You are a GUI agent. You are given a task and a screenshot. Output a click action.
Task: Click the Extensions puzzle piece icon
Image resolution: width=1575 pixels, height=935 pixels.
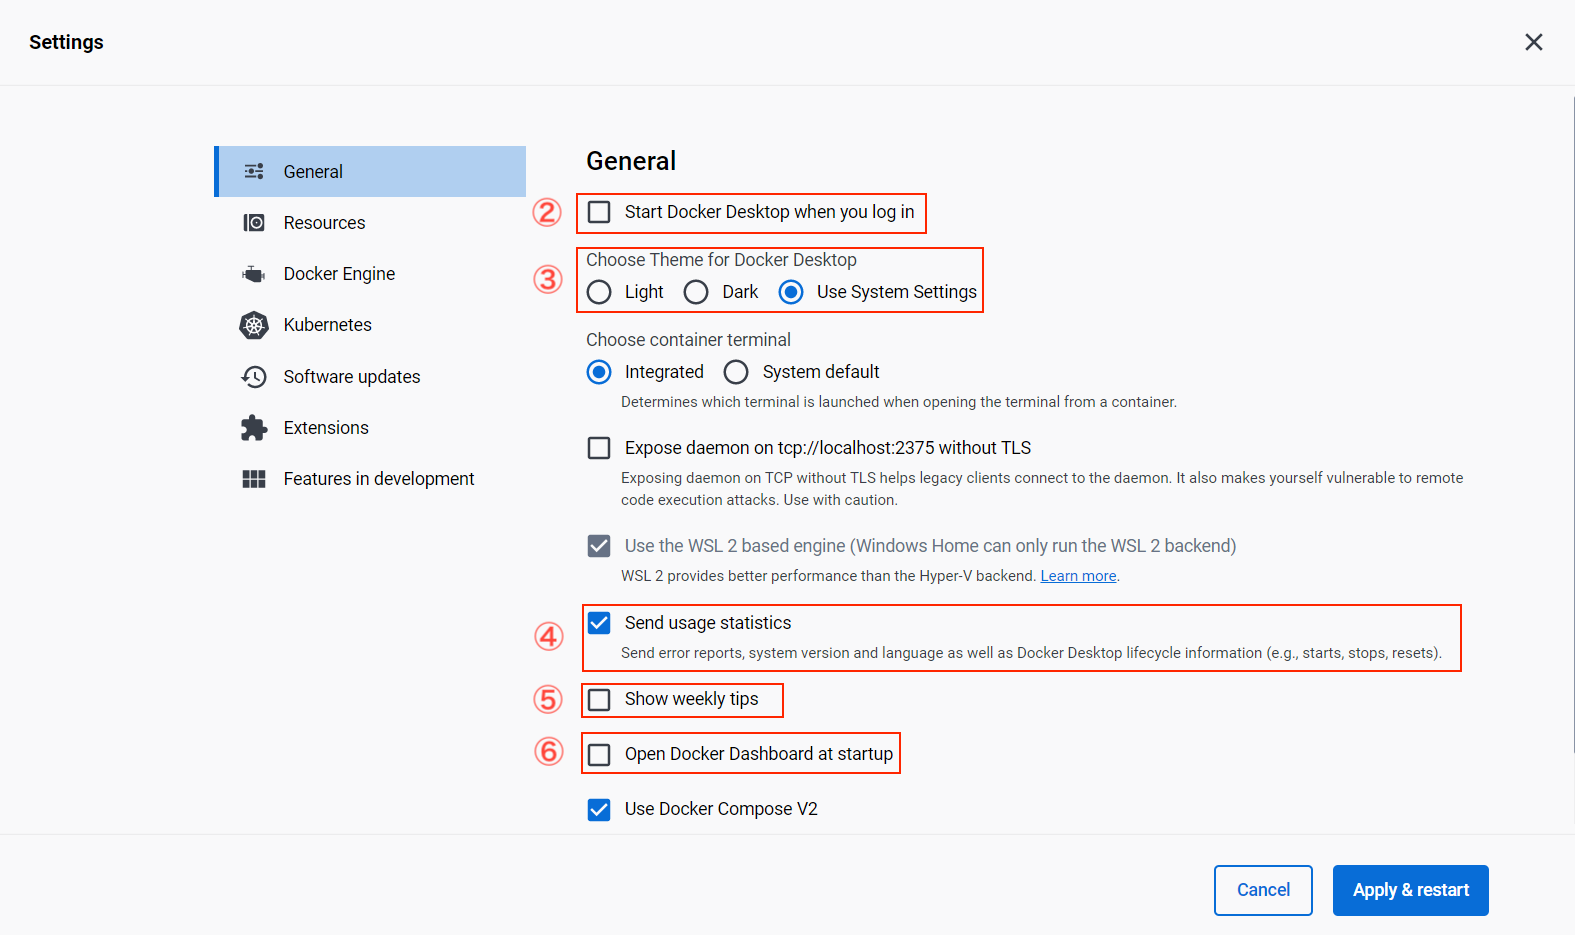click(254, 428)
